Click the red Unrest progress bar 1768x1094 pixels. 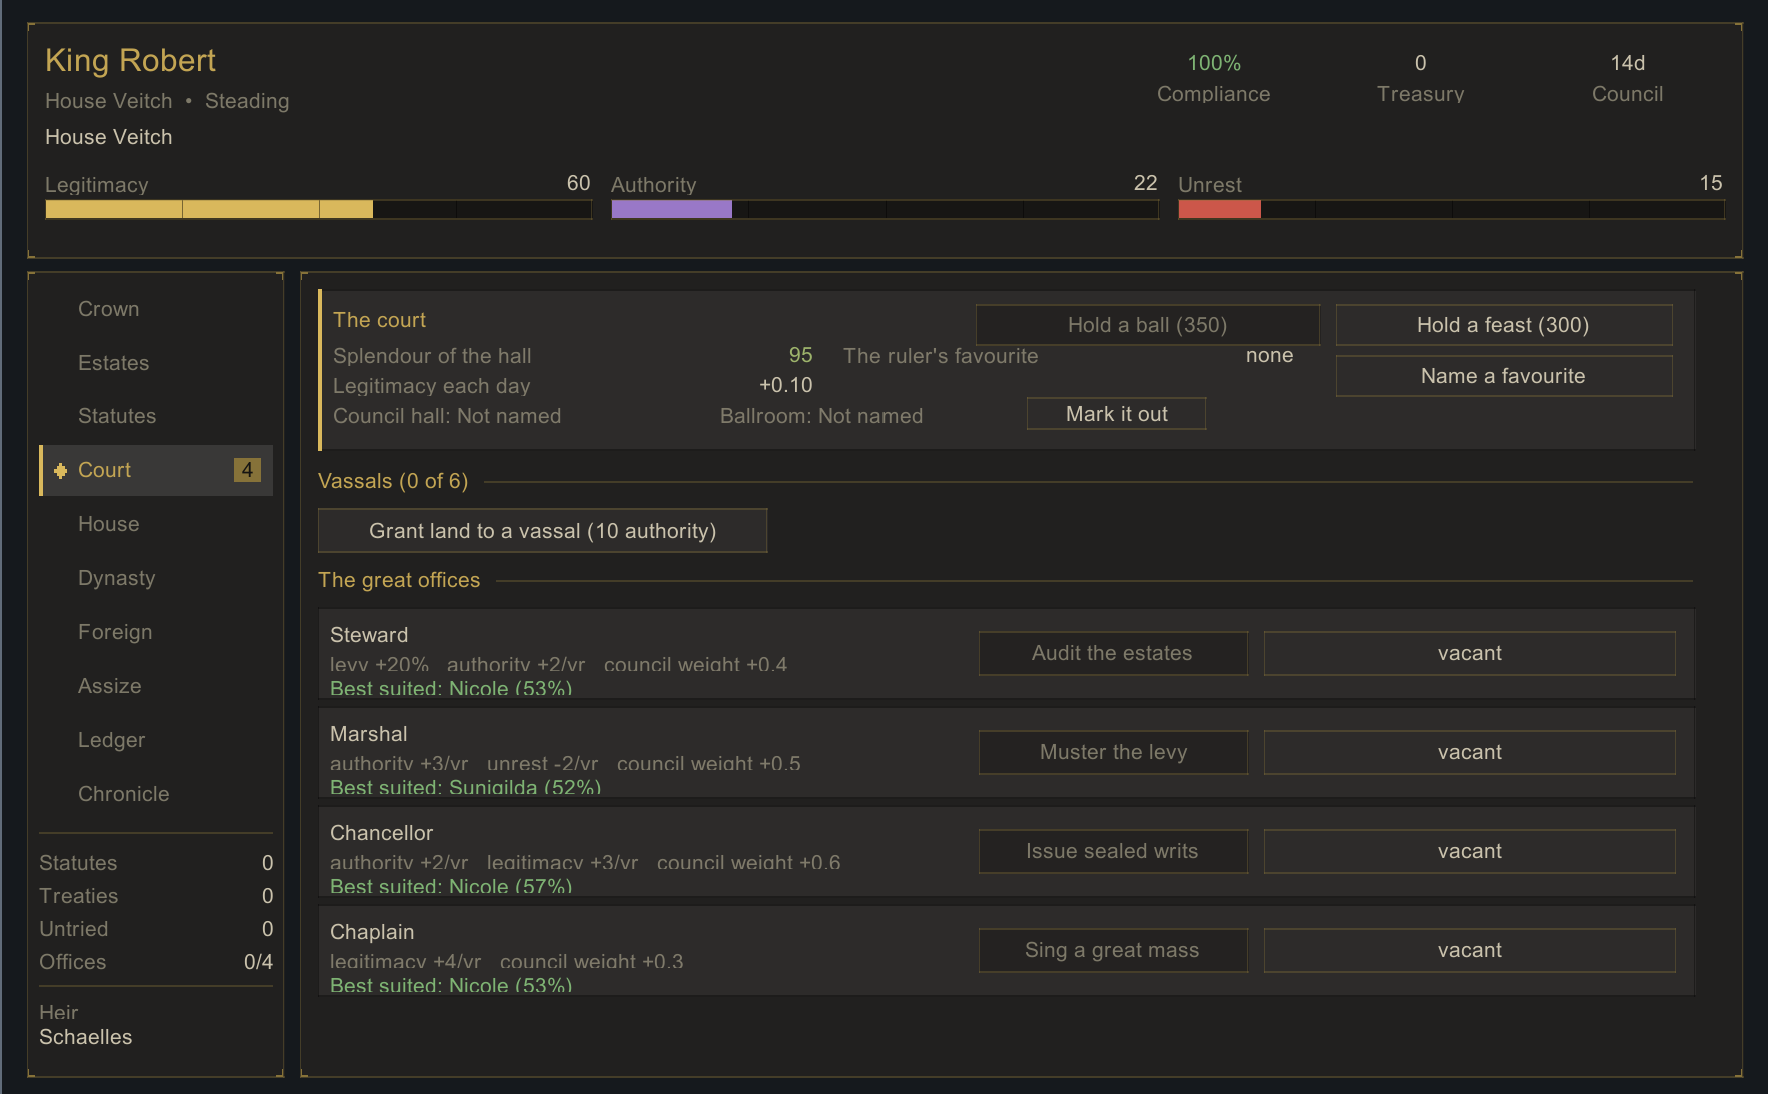click(1451, 209)
